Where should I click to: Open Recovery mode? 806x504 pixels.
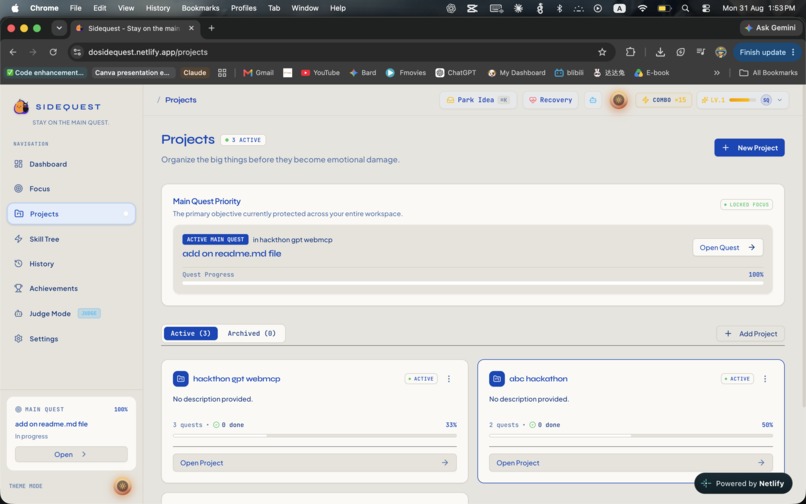point(551,100)
